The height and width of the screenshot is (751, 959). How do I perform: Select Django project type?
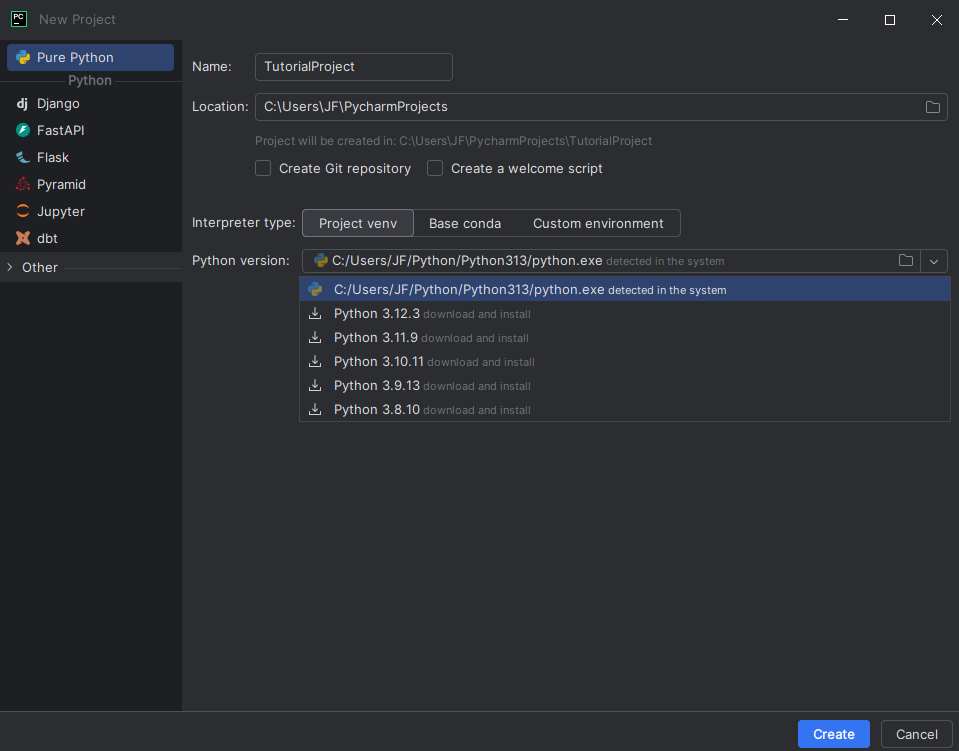click(x=91, y=104)
